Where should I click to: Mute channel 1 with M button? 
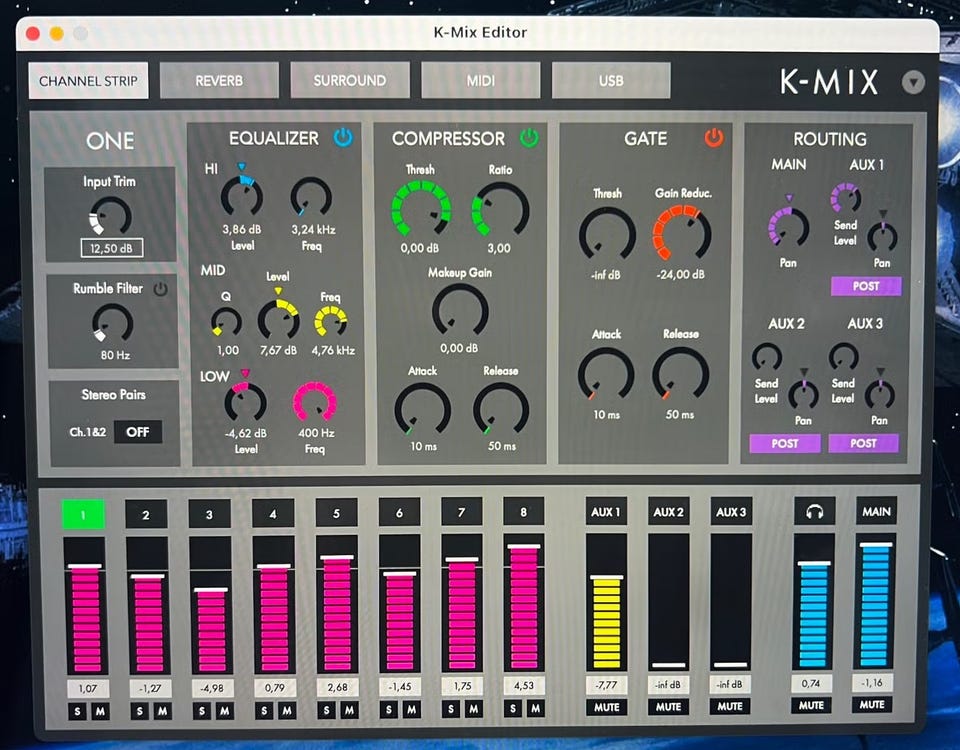[x=100, y=711]
